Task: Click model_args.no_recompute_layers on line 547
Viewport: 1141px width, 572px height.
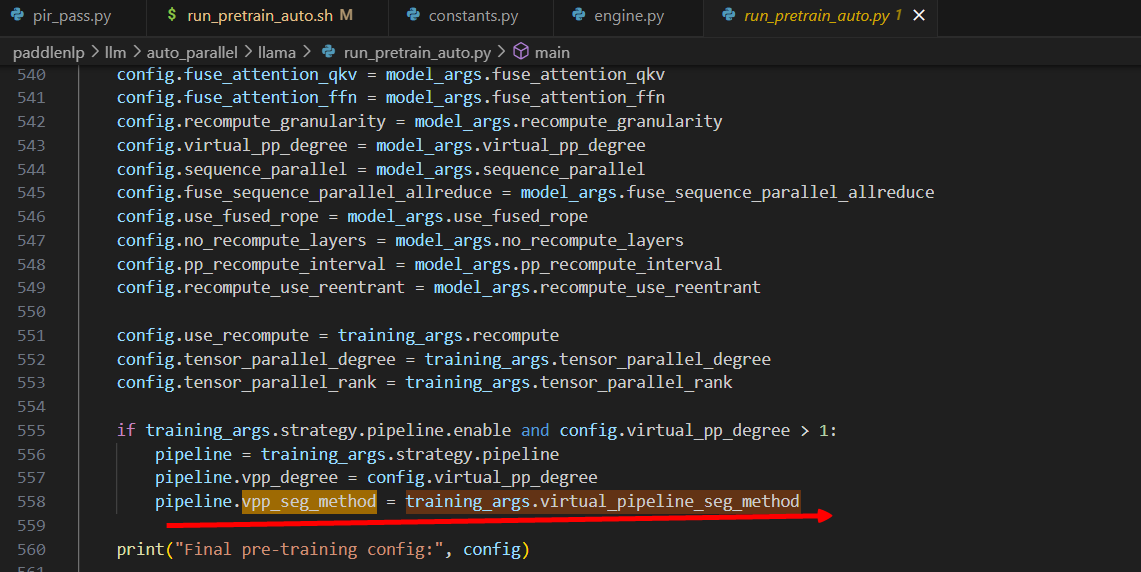Action: pos(539,240)
